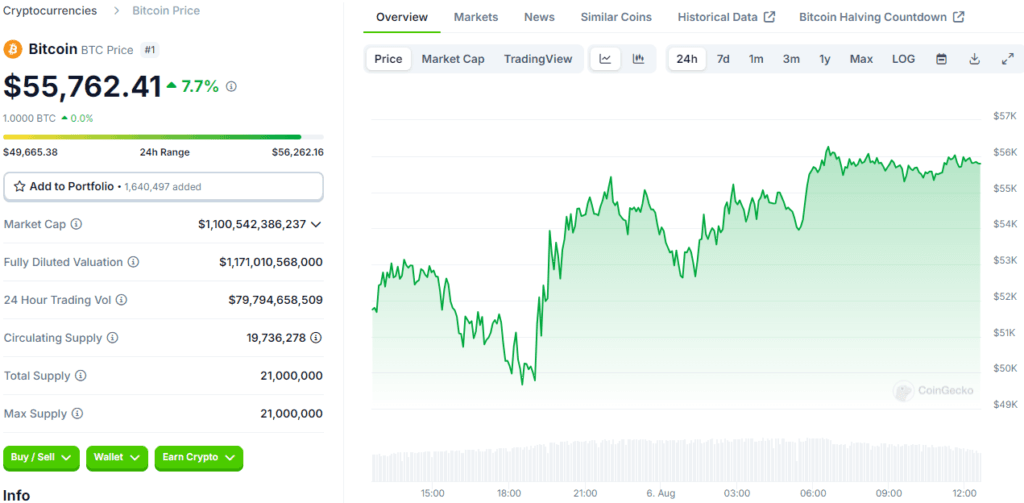Click the 24h Range progress bar
1024x503 pixels.
pos(163,137)
